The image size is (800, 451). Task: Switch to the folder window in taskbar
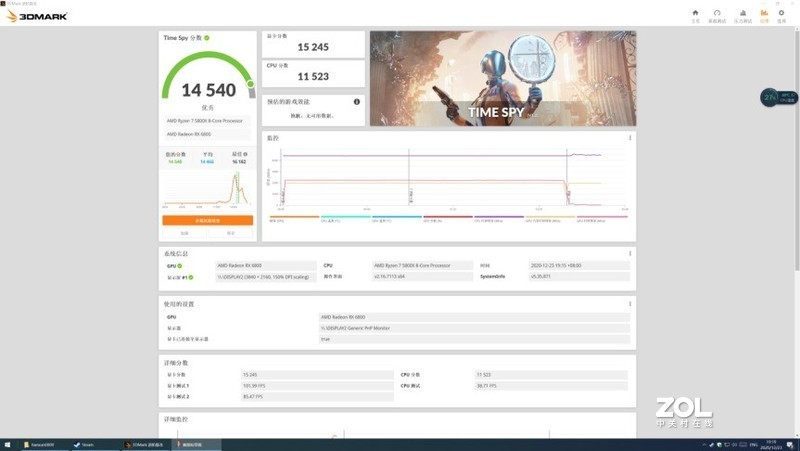pyautogui.click(x=43, y=445)
